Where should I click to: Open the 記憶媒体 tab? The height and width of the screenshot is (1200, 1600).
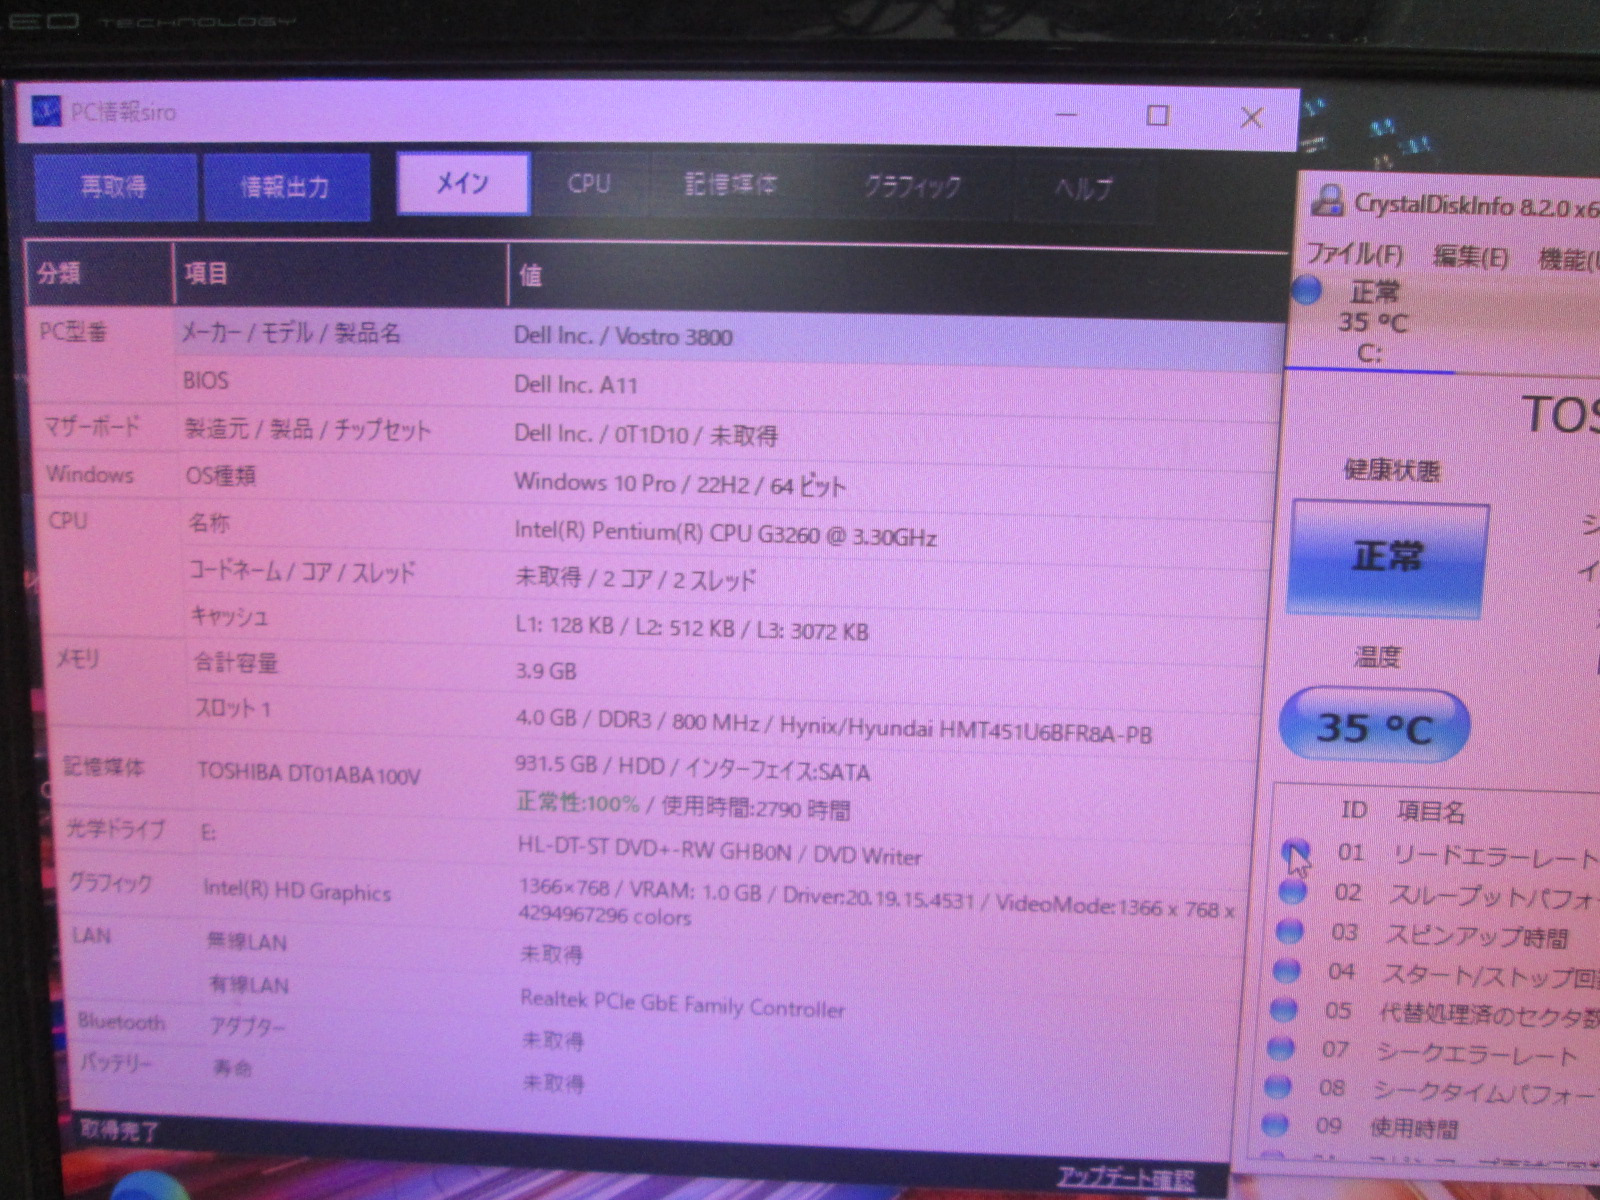tap(731, 185)
